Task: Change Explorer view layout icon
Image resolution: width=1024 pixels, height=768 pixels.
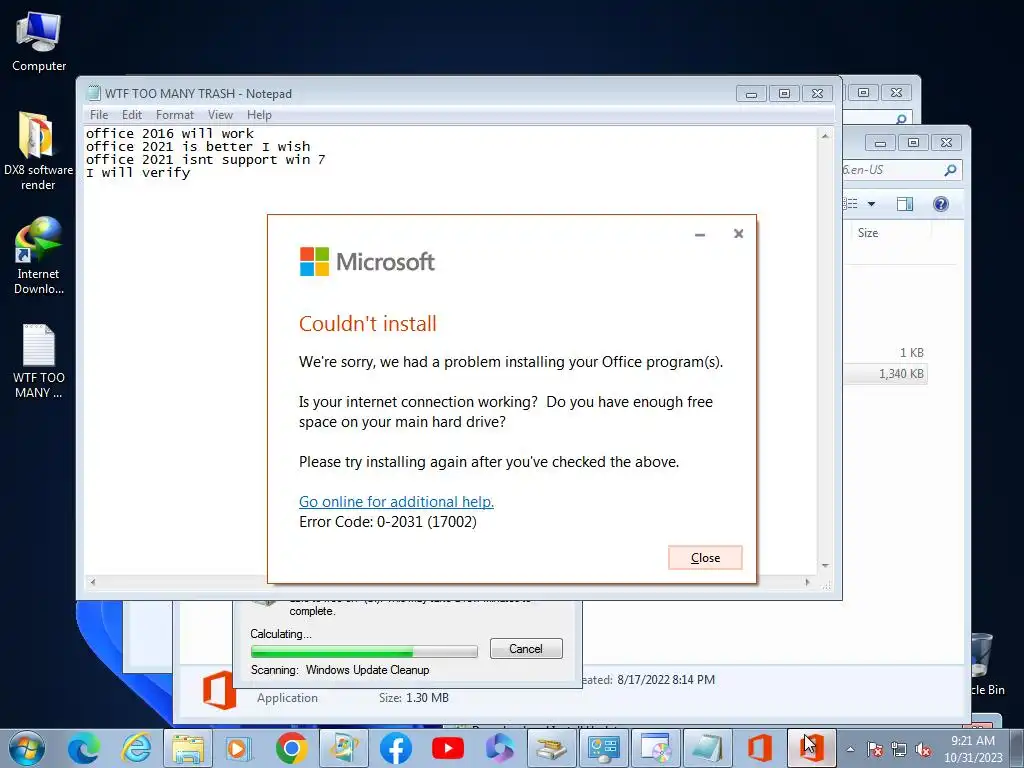Action: (x=851, y=204)
